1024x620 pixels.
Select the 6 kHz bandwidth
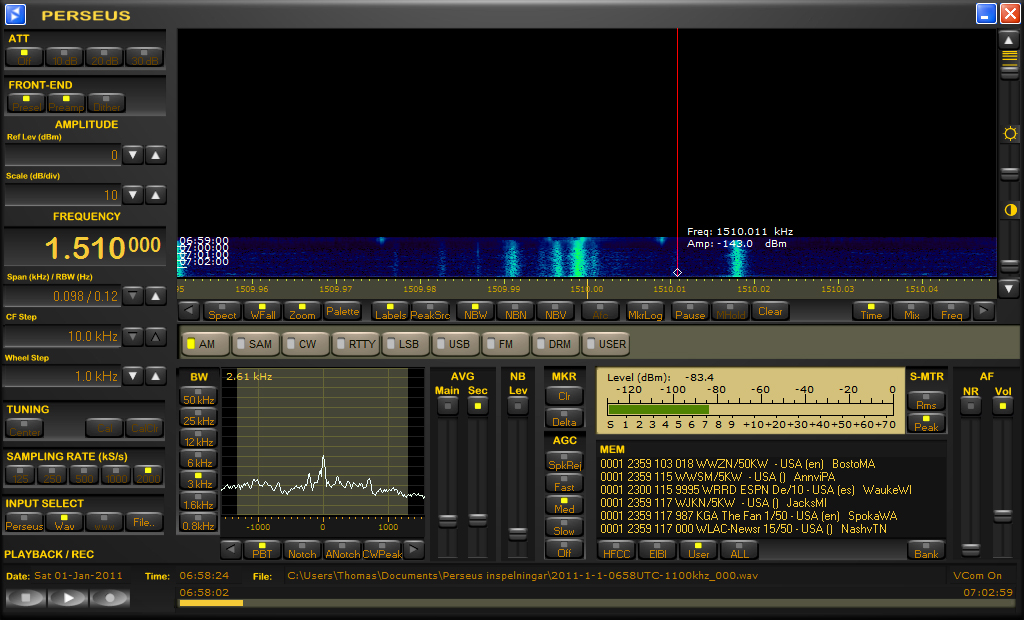199,459
